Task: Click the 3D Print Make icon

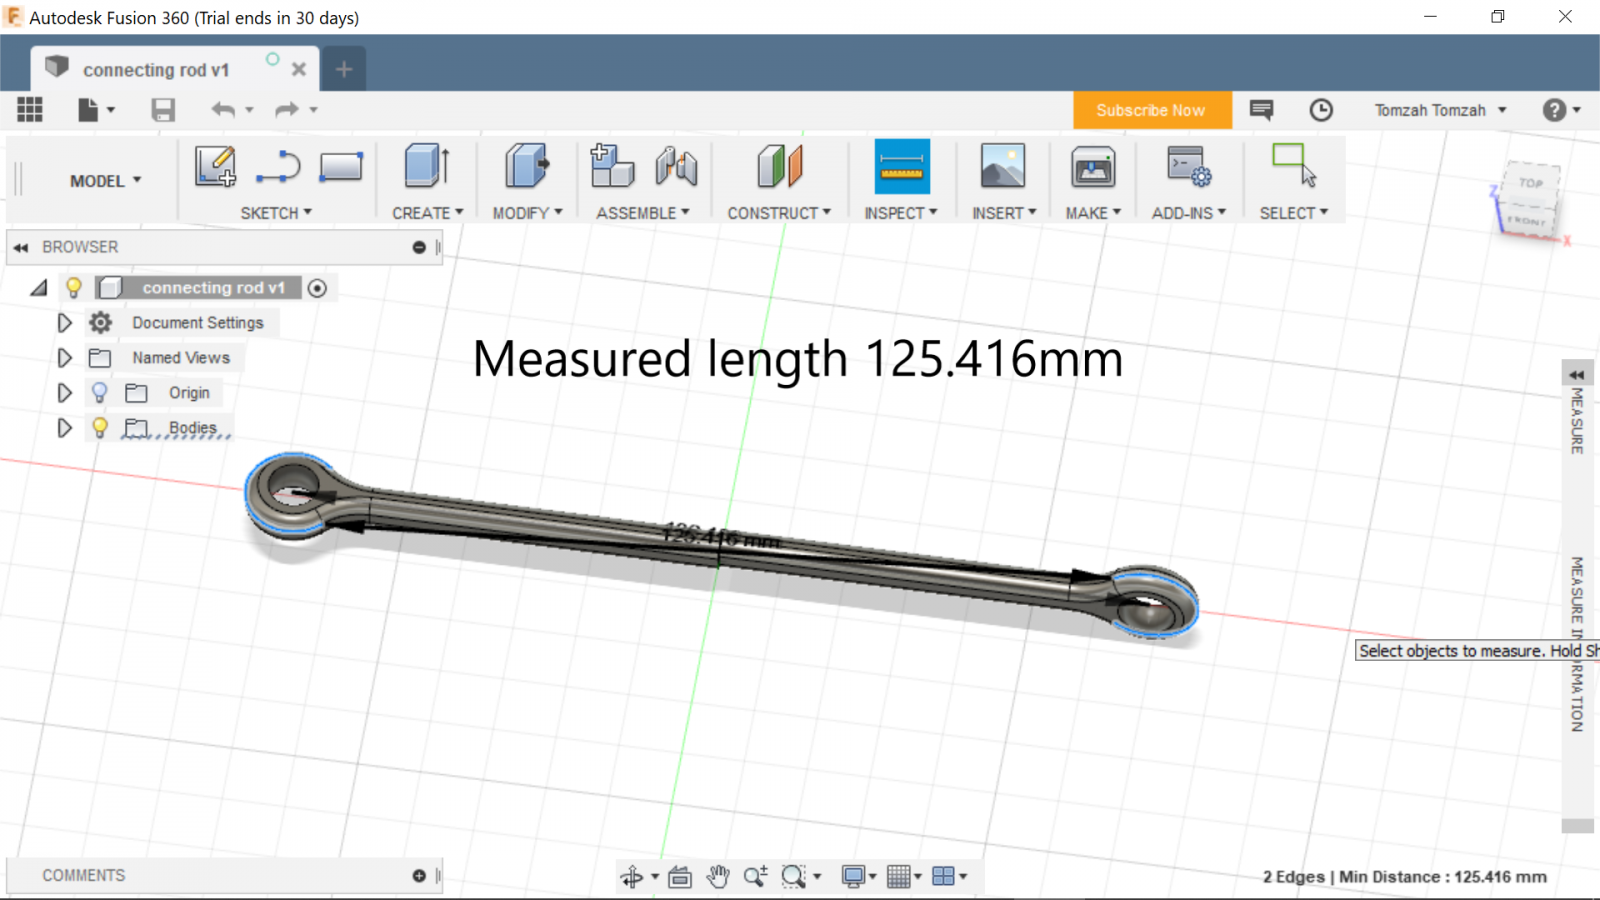Action: (x=1092, y=167)
